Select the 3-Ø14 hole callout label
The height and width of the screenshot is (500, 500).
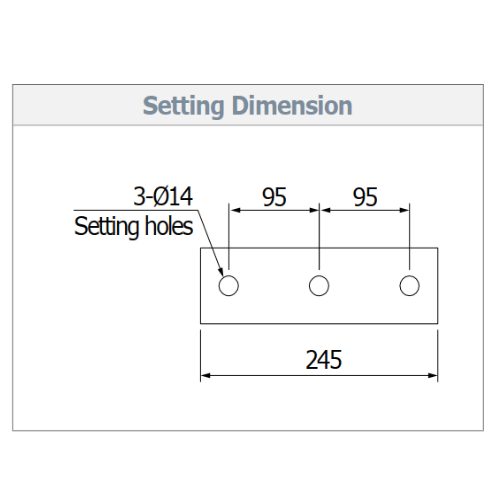click(x=163, y=197)
